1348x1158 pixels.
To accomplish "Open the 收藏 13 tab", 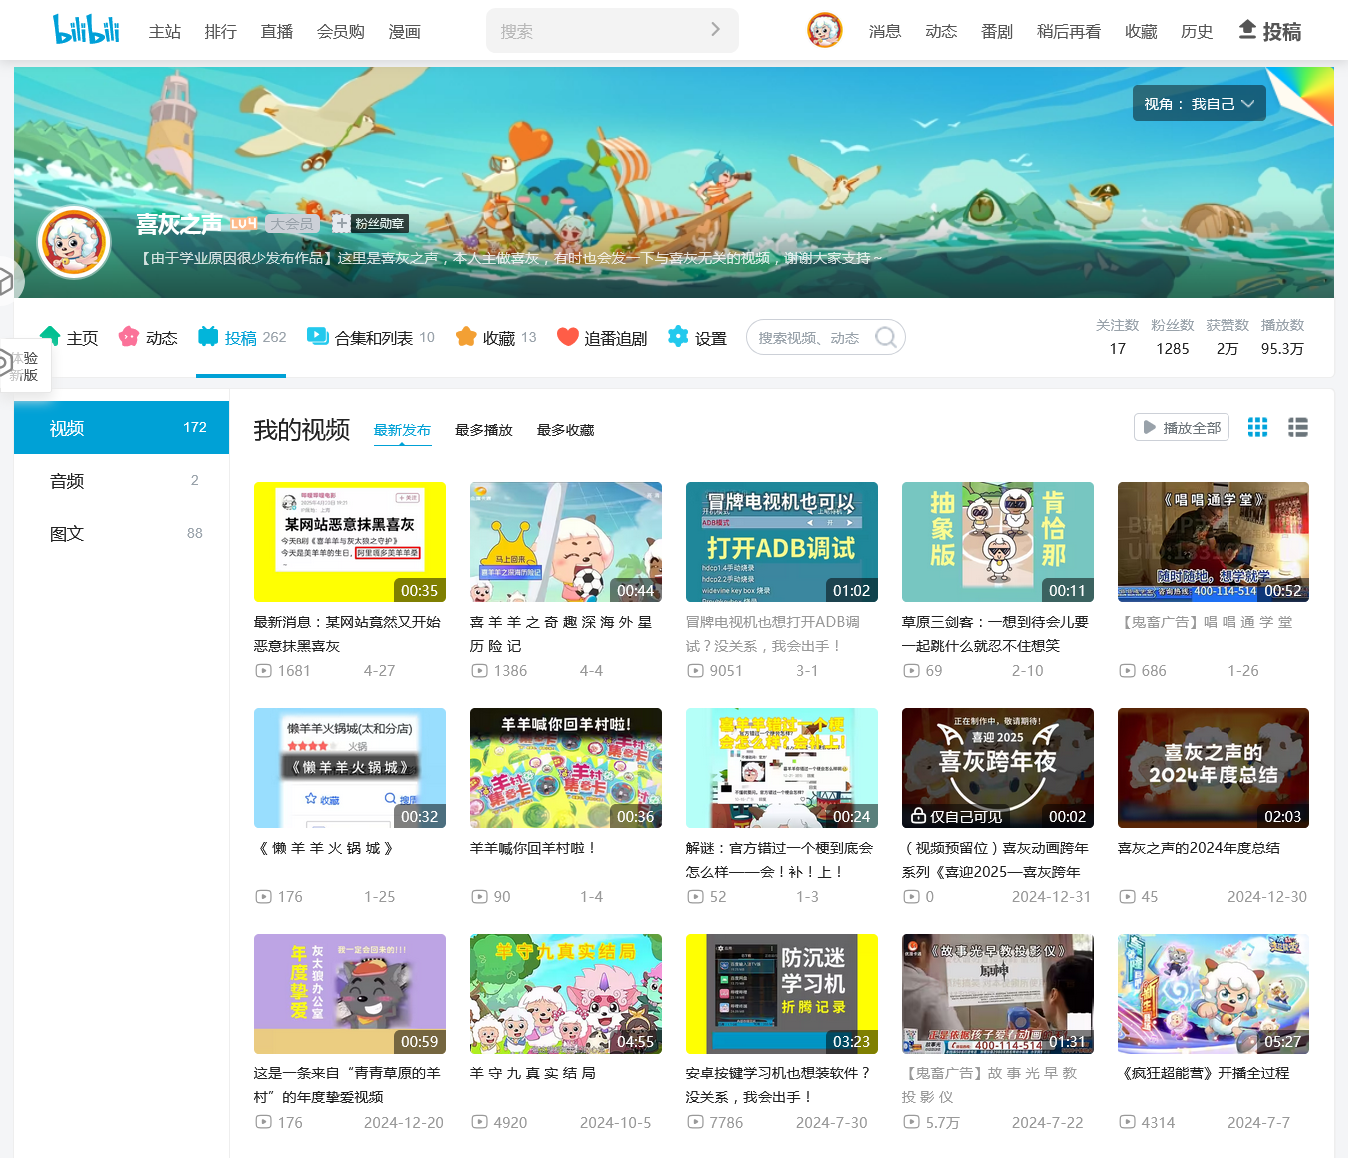I will tap(496, 337).
